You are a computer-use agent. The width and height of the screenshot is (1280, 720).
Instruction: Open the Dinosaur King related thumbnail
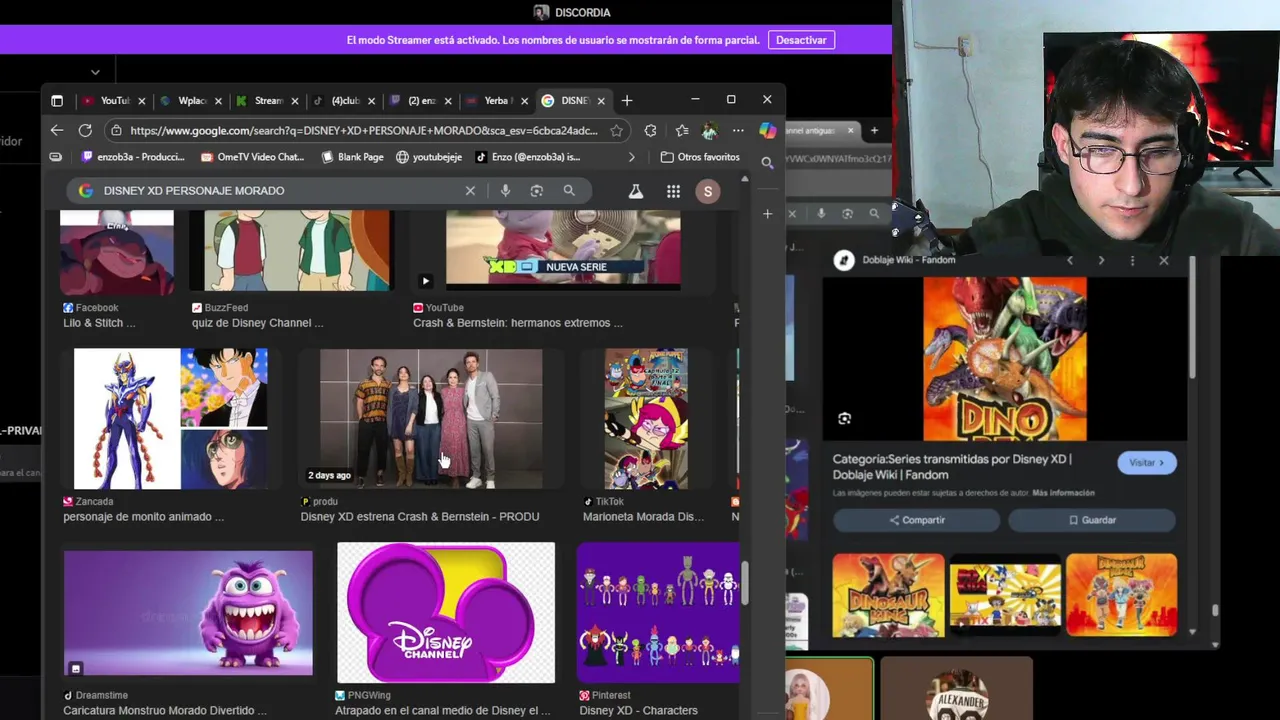tap(888, 595)
